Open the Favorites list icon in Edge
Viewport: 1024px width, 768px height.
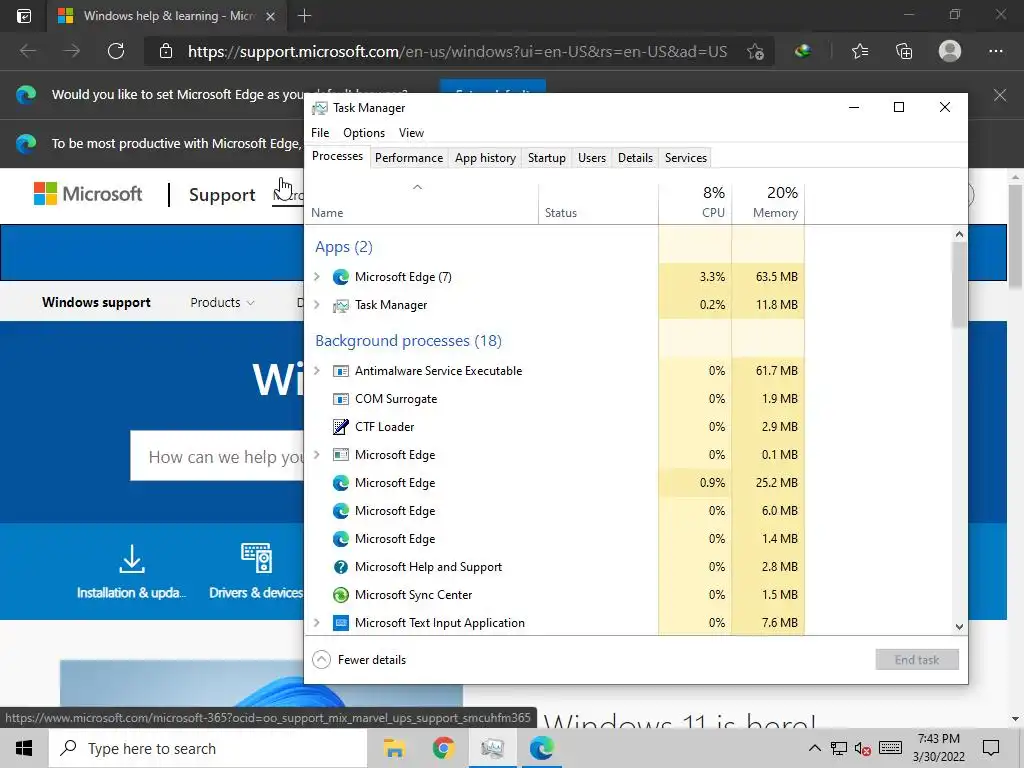[x=860, y=51]
